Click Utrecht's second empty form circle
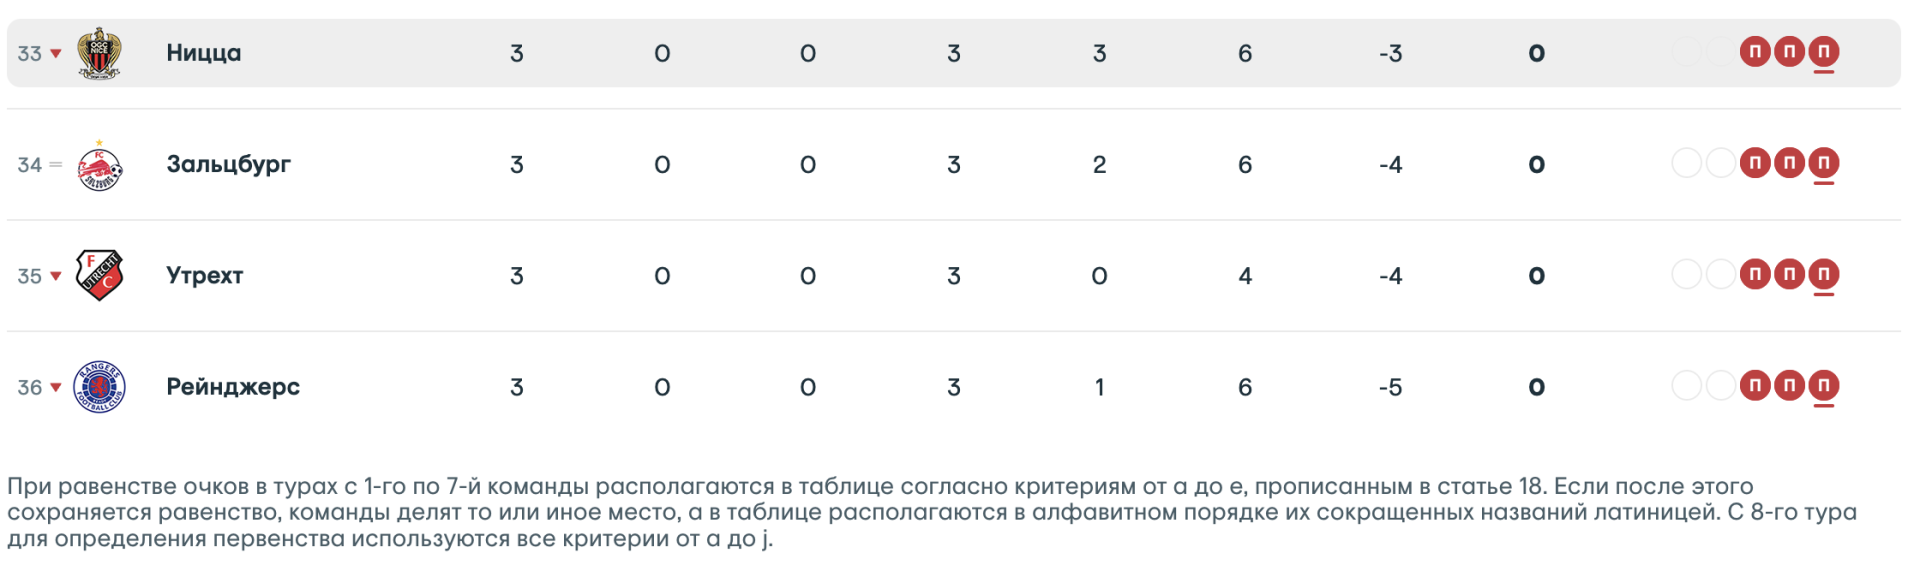 pyautogui.click(x=1721, y=274)
